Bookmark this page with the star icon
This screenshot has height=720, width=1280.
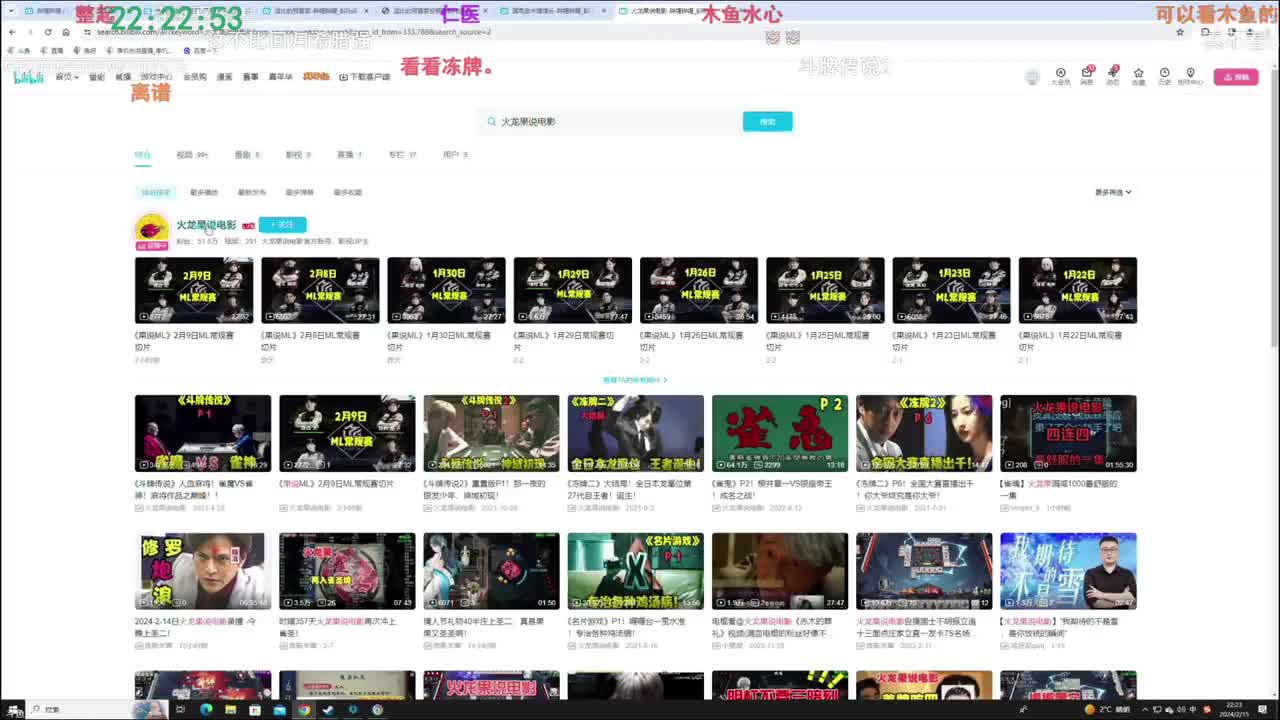[x=1180, y=32]
